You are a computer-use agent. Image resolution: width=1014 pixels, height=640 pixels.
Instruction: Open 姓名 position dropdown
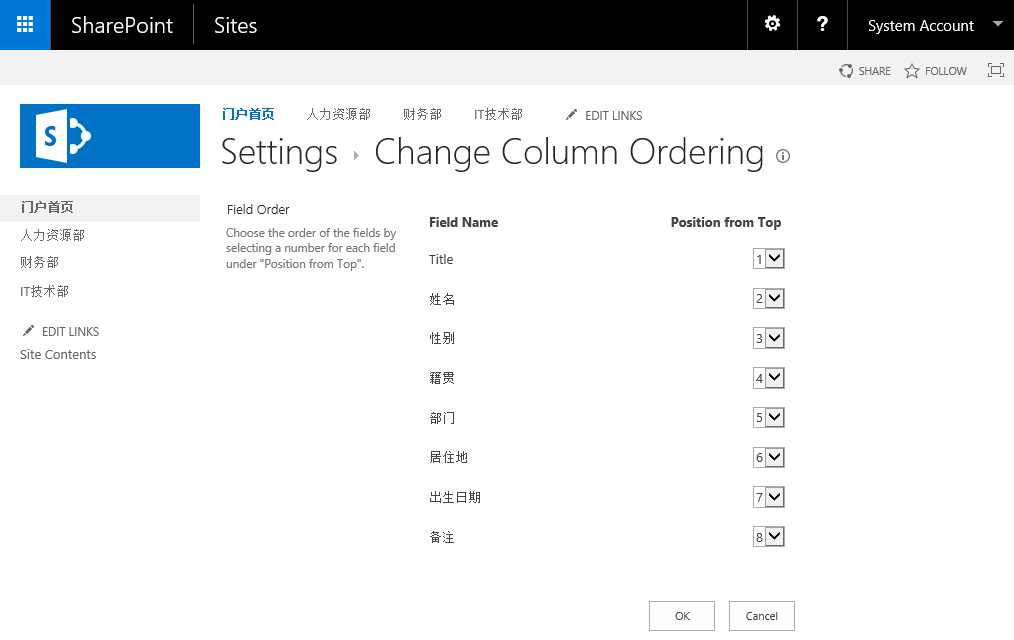[x=769, y=299]
